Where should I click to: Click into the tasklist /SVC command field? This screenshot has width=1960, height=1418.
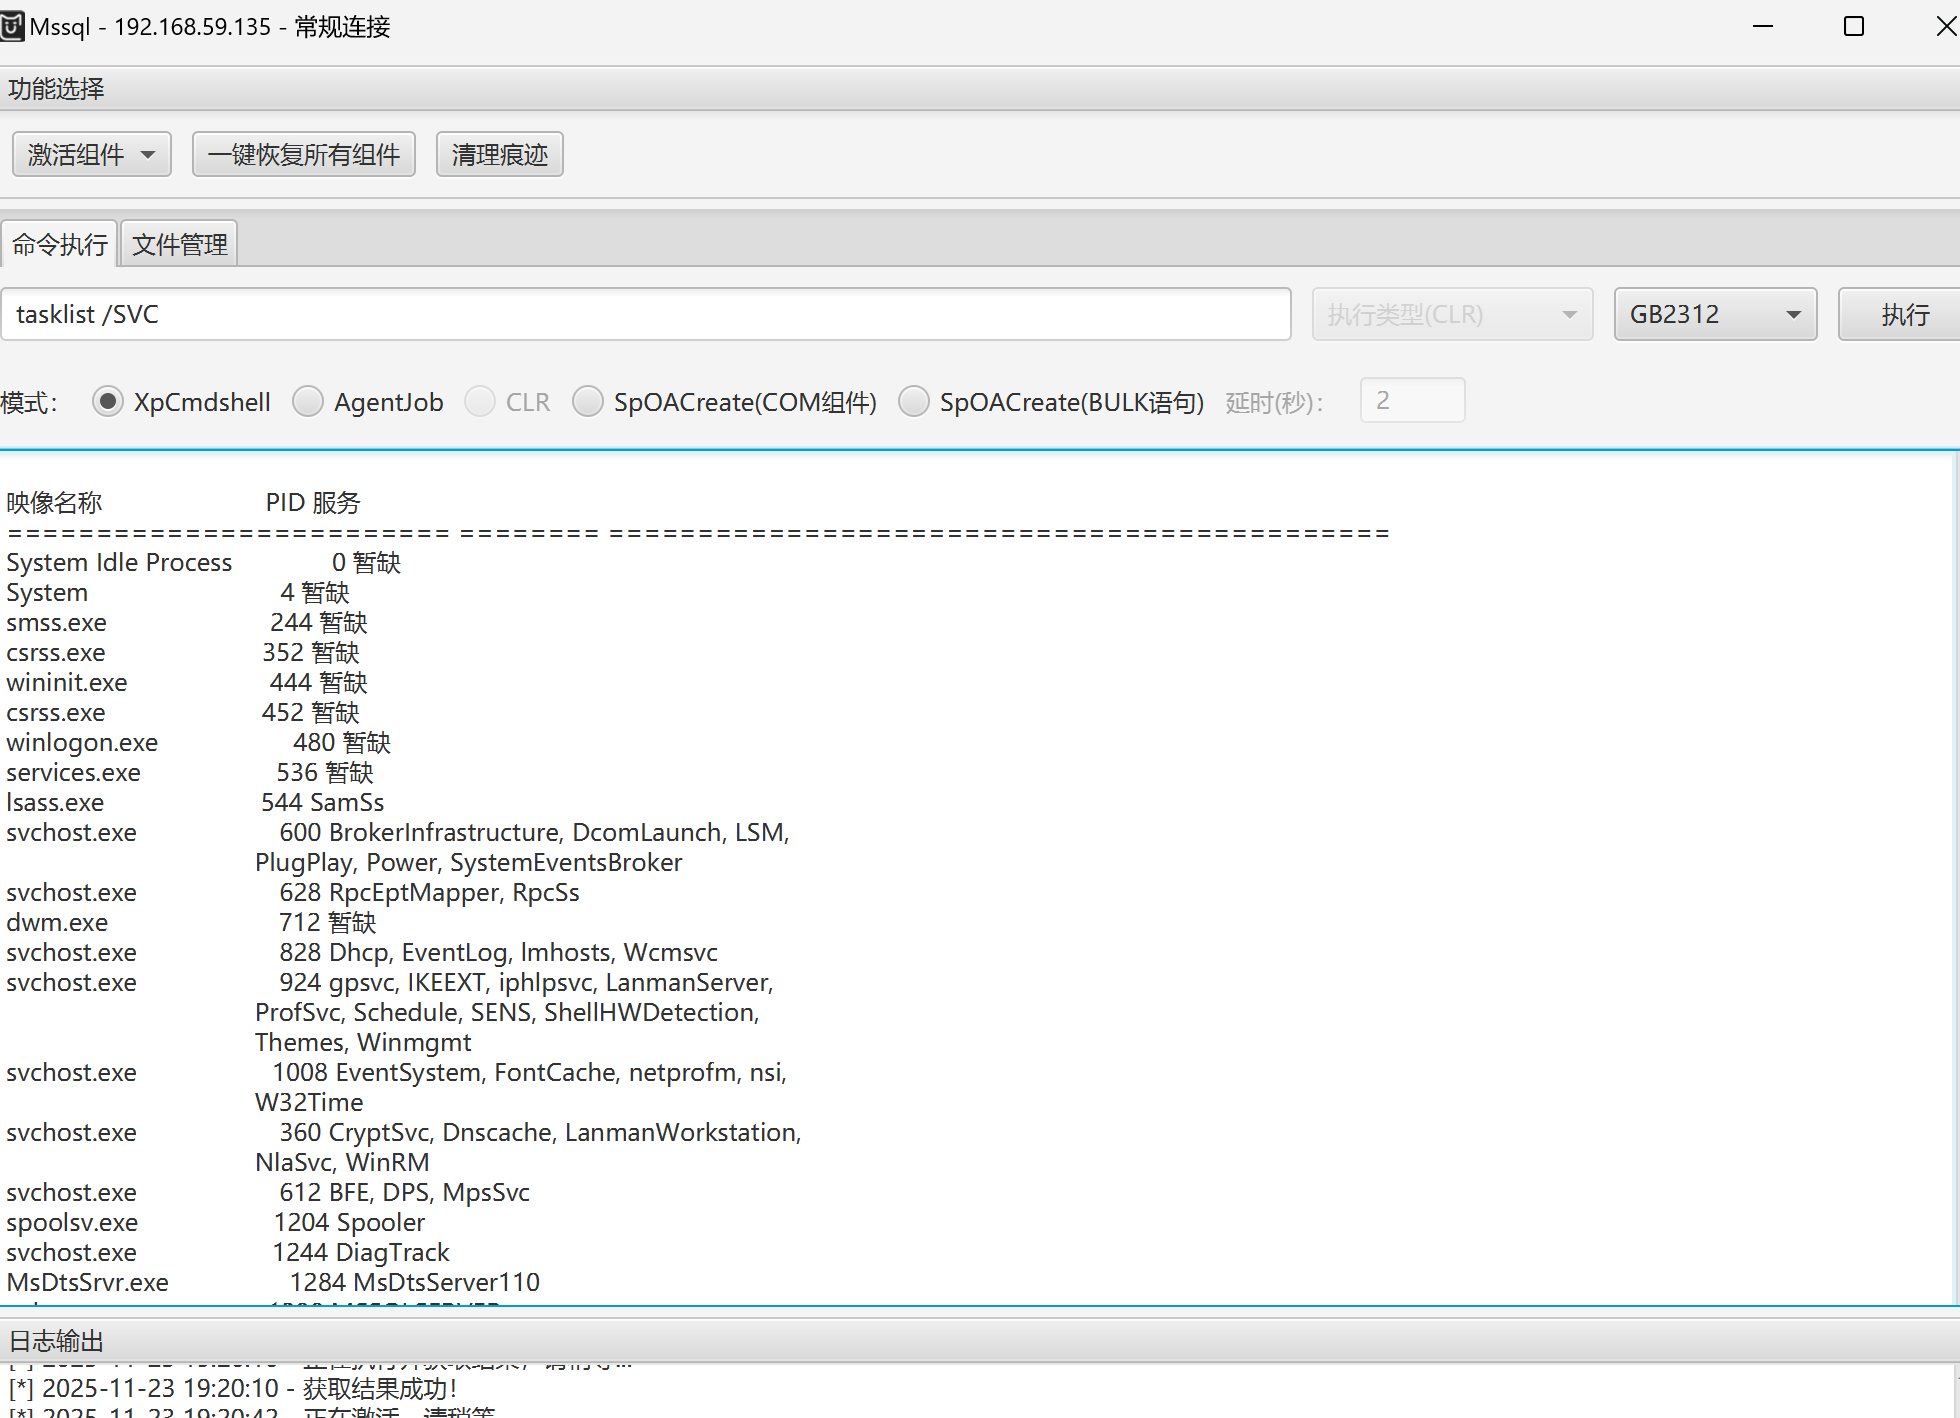coord(645,315)
